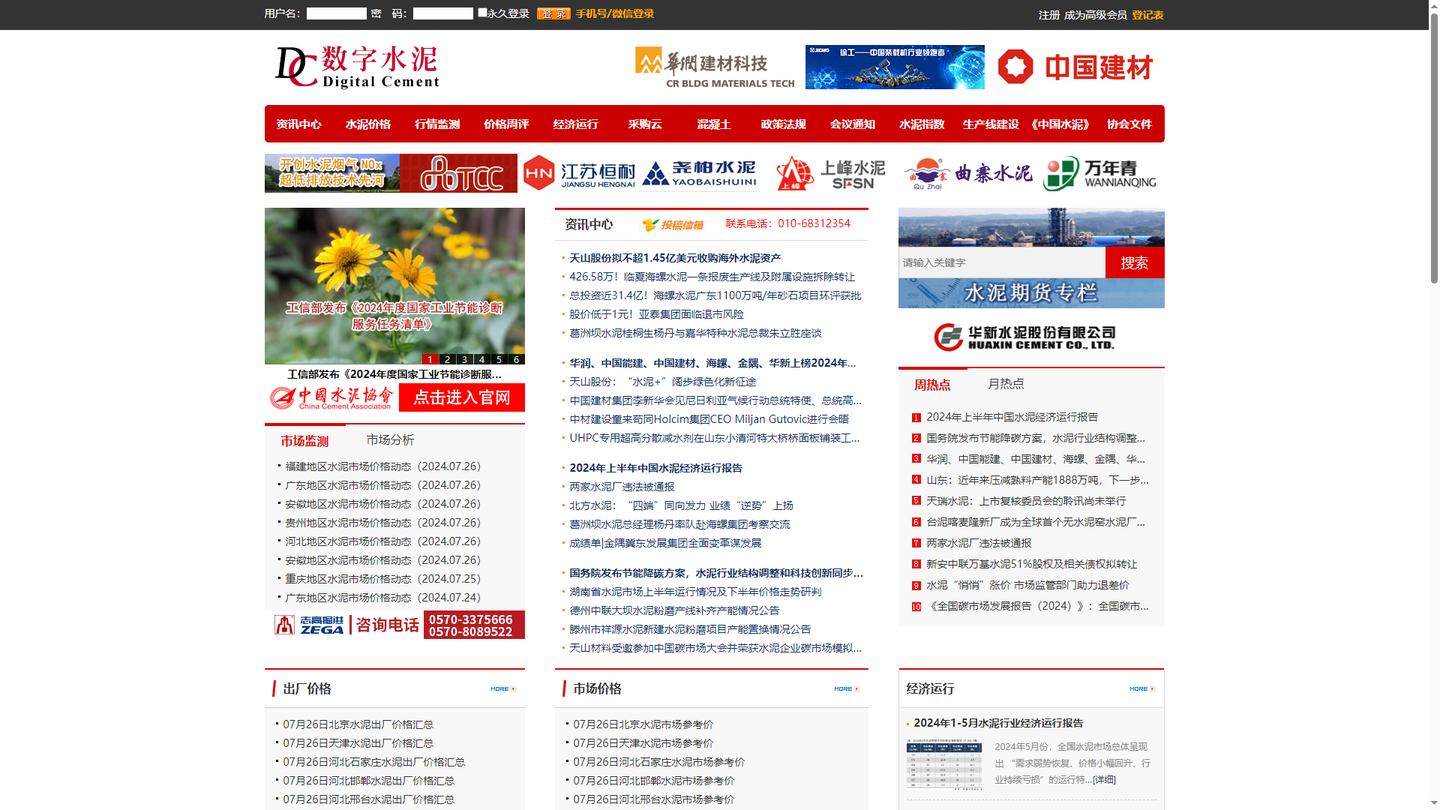
Task: Open 2024年上半年中国水泥经济运行报告 headline in center column
Action: [x=656, y=468]
